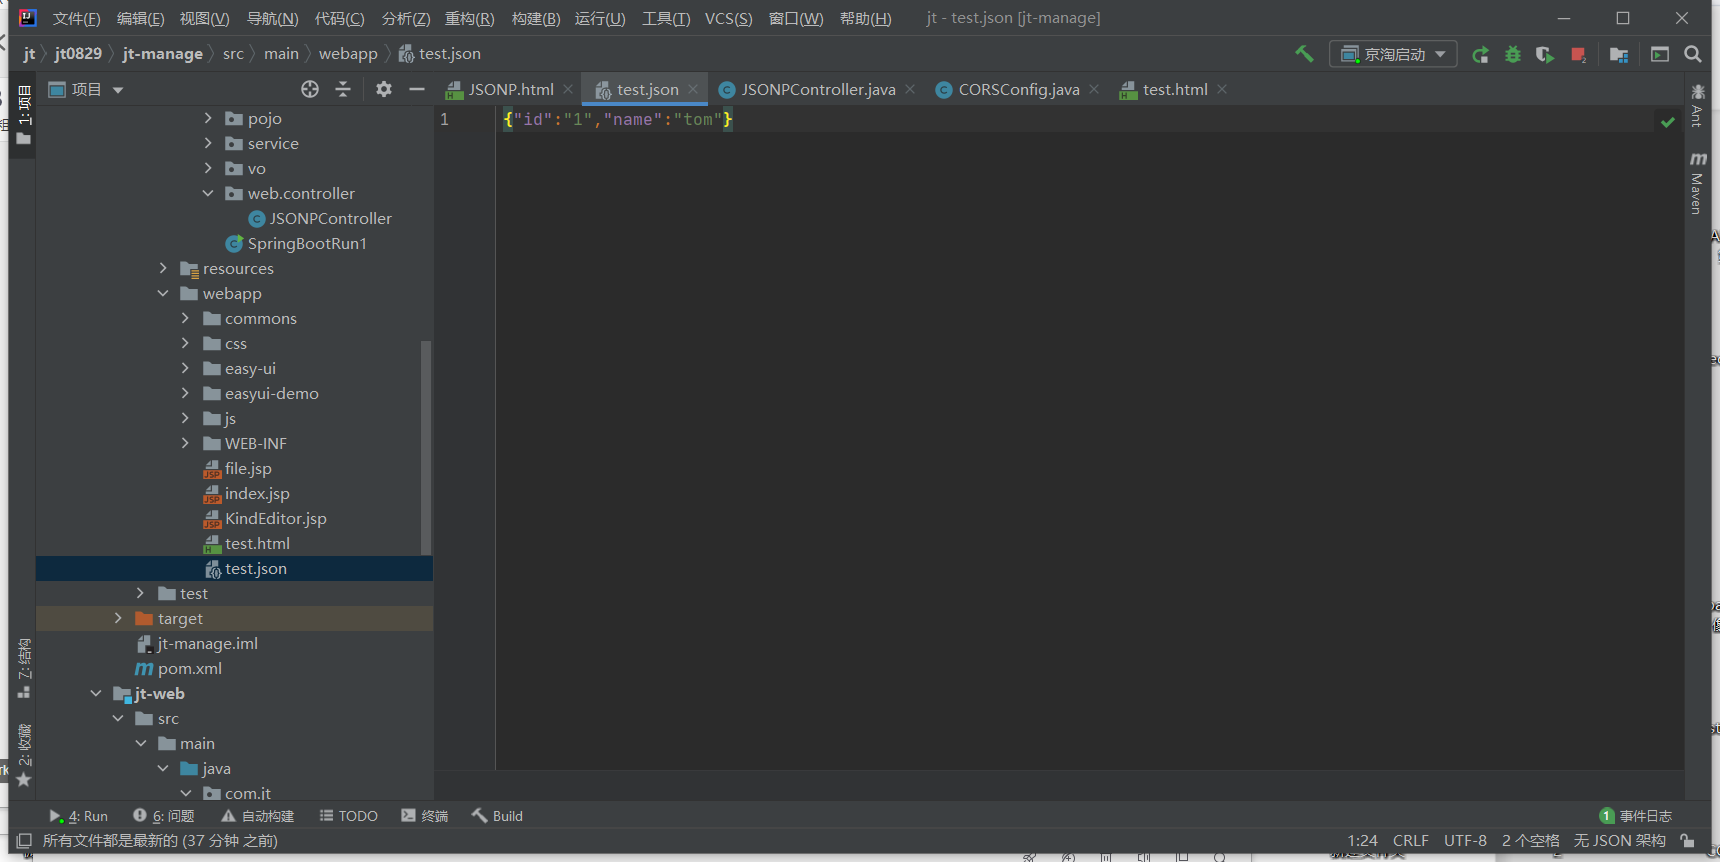Collapse the web.controller package
Viewport: 1720px width, 862px height.
click(x=208, y=193)
